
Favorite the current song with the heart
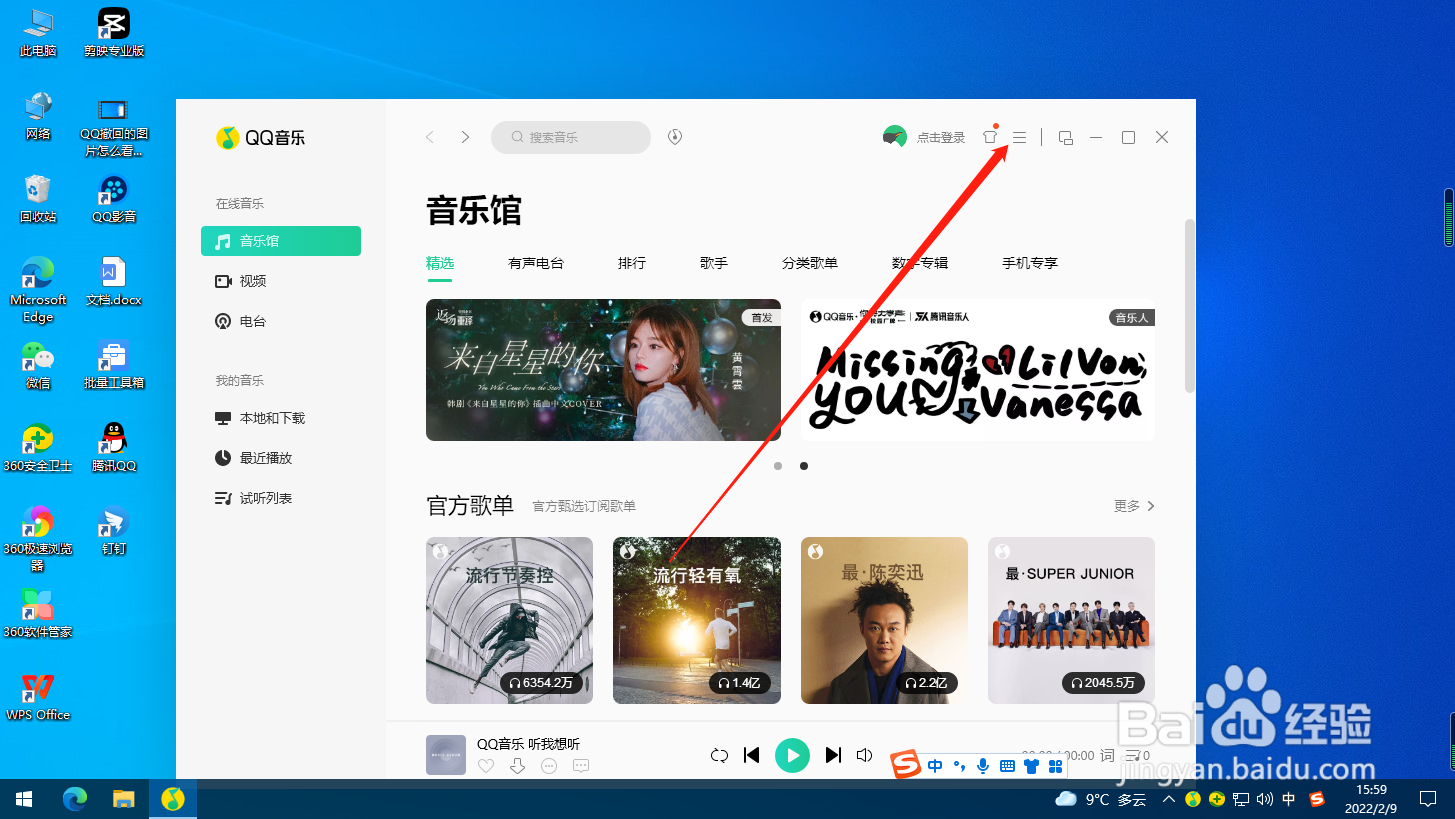tap(486, 765)
